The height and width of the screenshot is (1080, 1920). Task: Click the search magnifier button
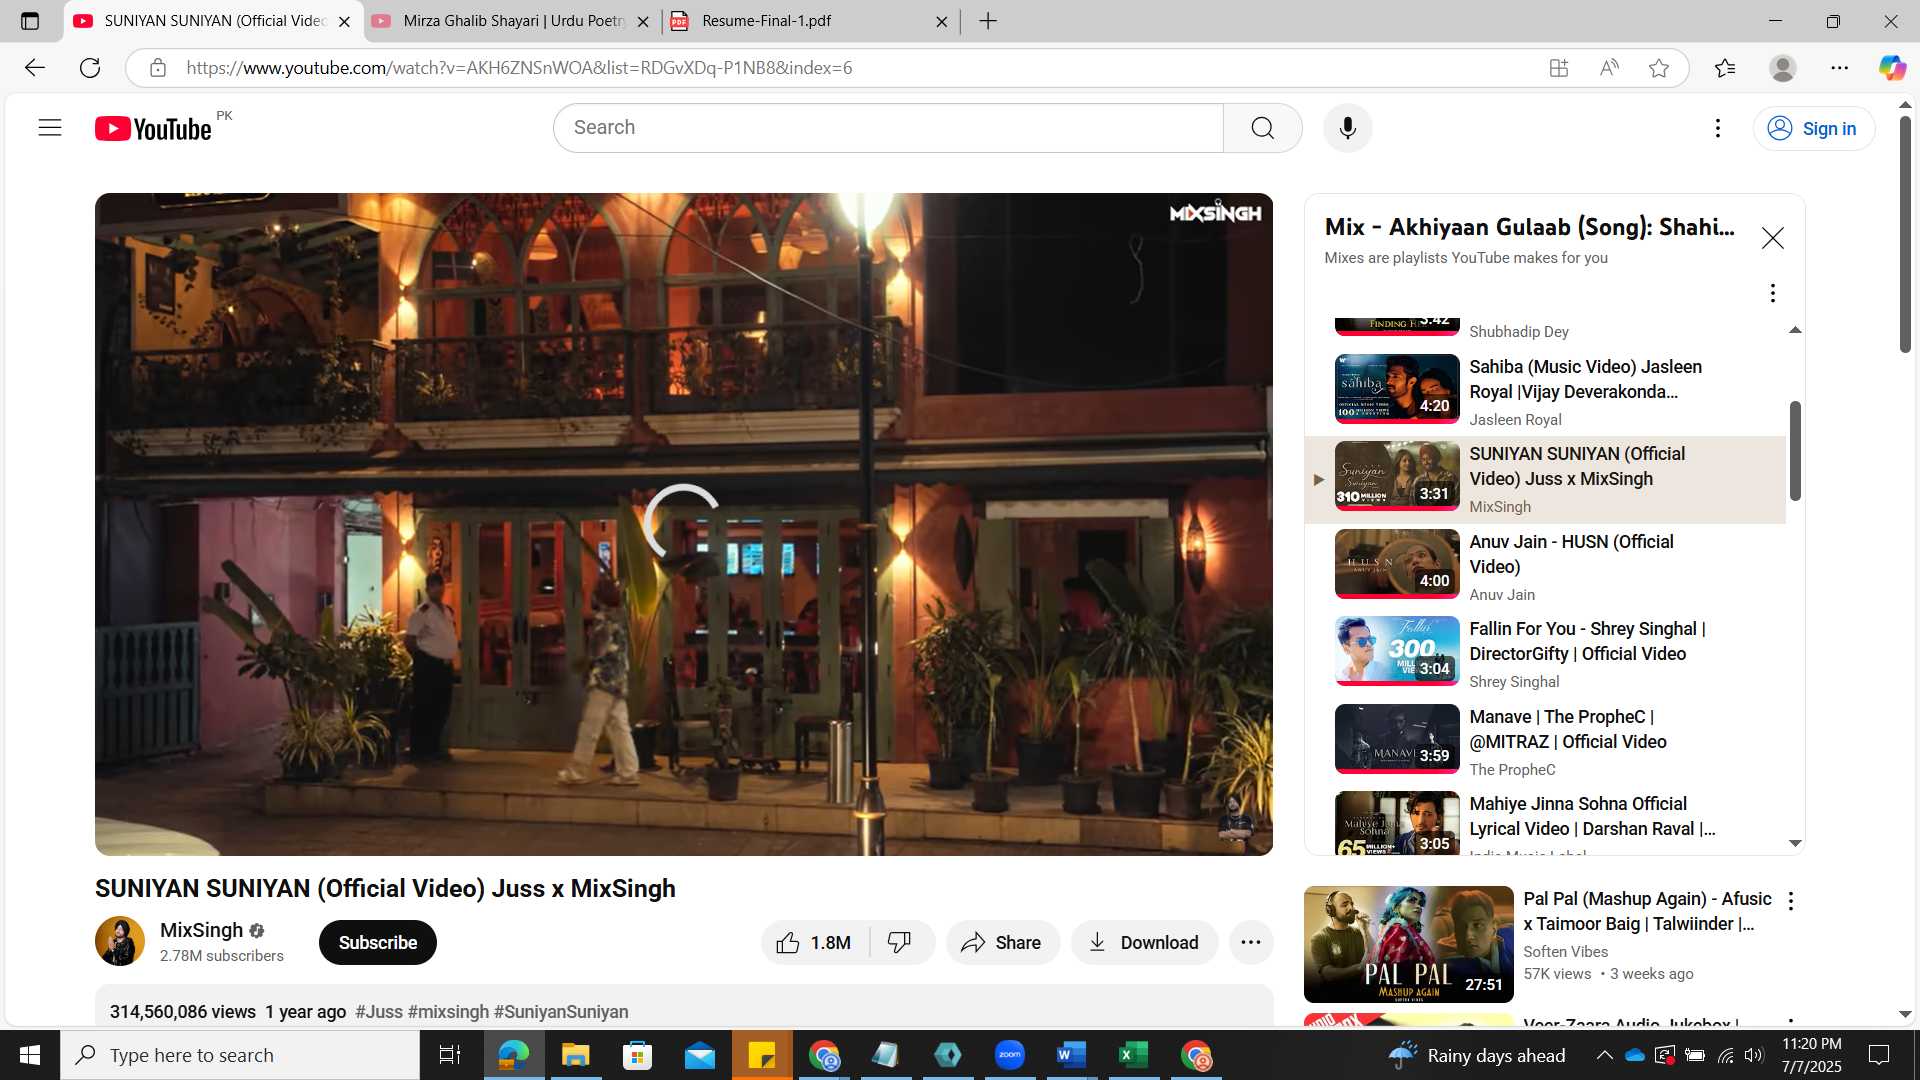(x=1262, y=128)
